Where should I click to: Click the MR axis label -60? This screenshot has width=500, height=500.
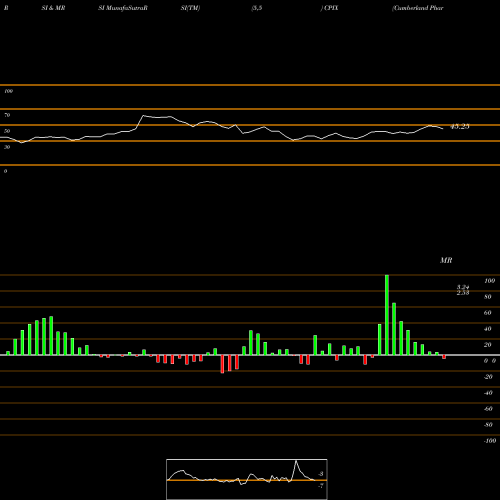[488, 409]
